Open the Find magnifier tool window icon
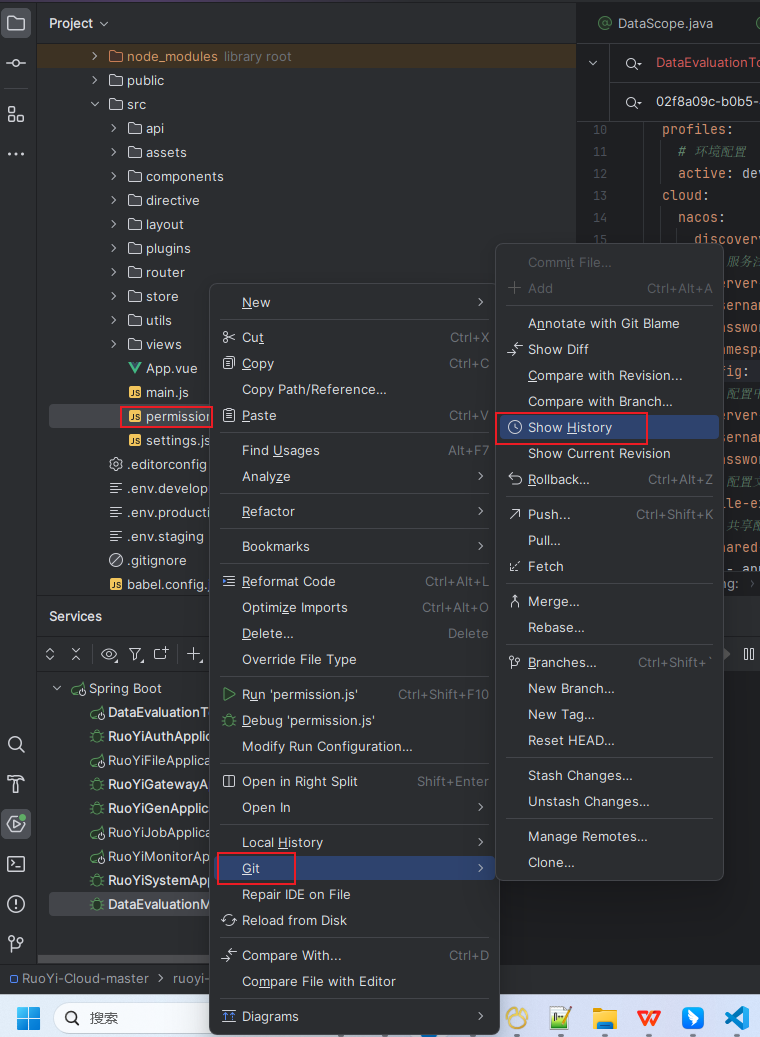Image resolution: width=760 pixels, height=1037 pixels. pos(16,745)
